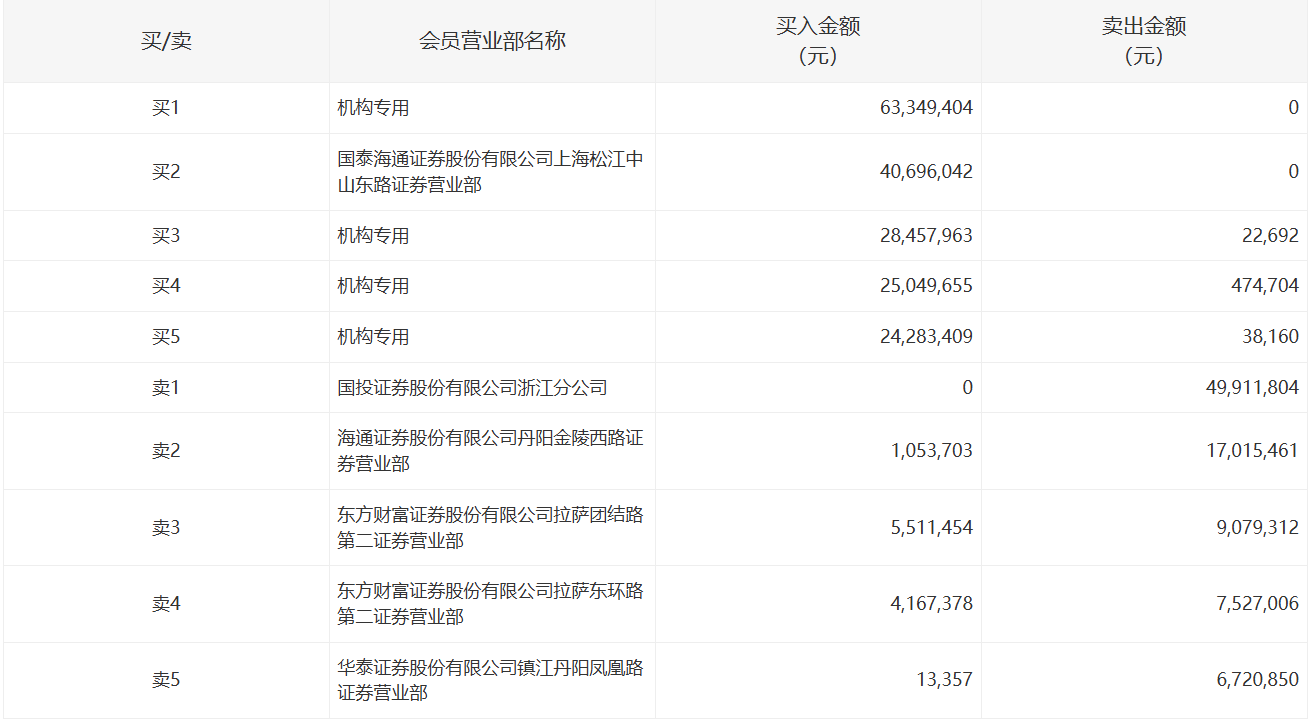This screenshot has height=722, width=1309.
Task: Click sell amount 49,911,804
Action: (1252, 388)
